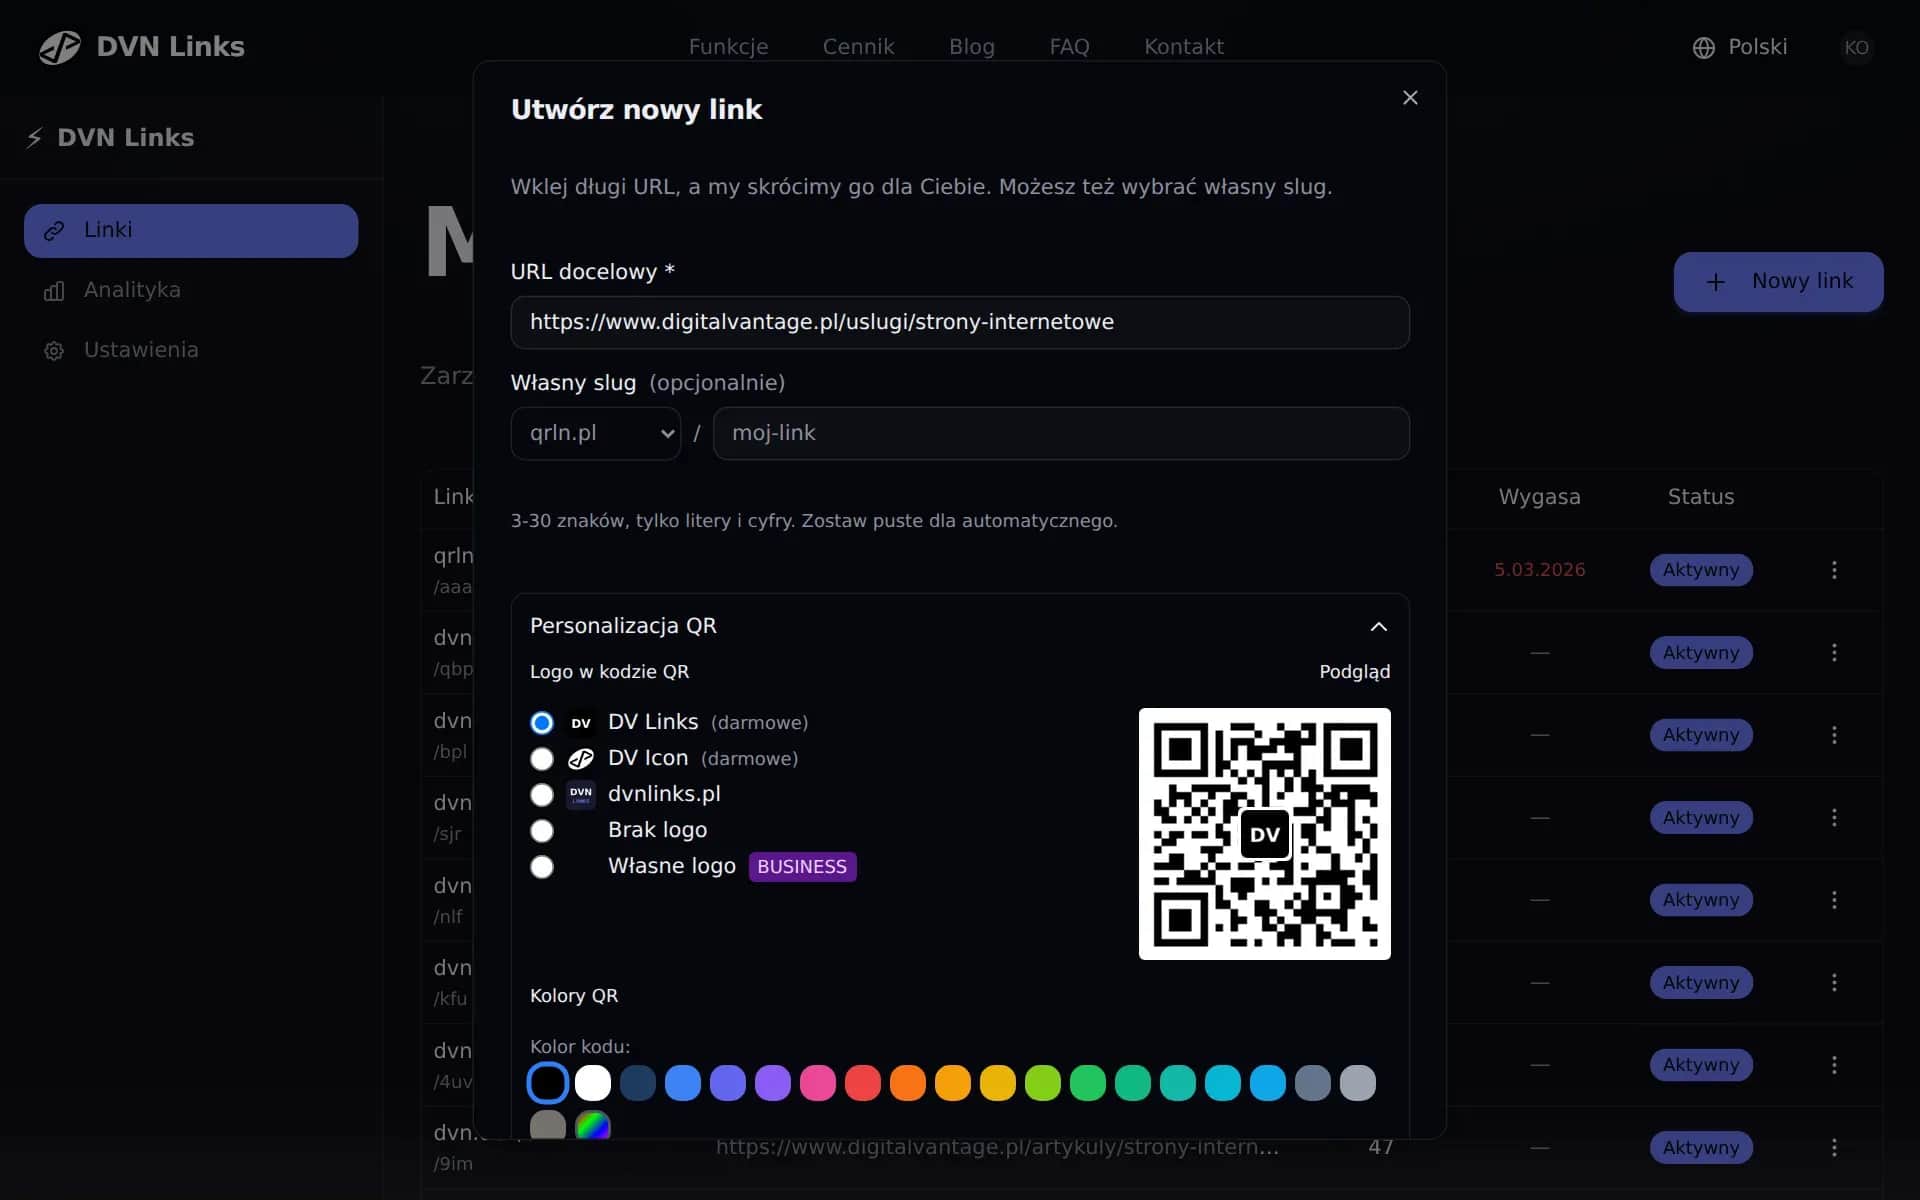Click the plus icon on Nowy link

[1716, 282]
